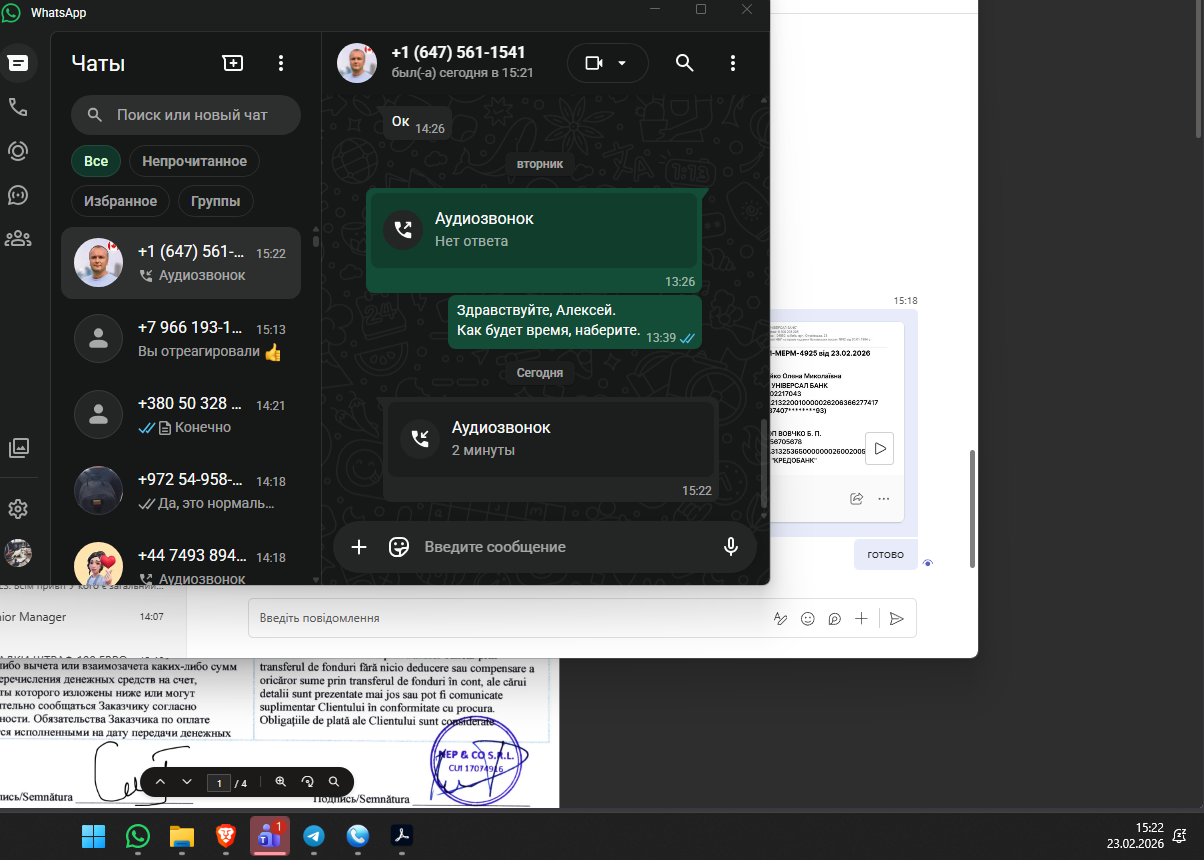Select the 'Все' chat filter

96,161
